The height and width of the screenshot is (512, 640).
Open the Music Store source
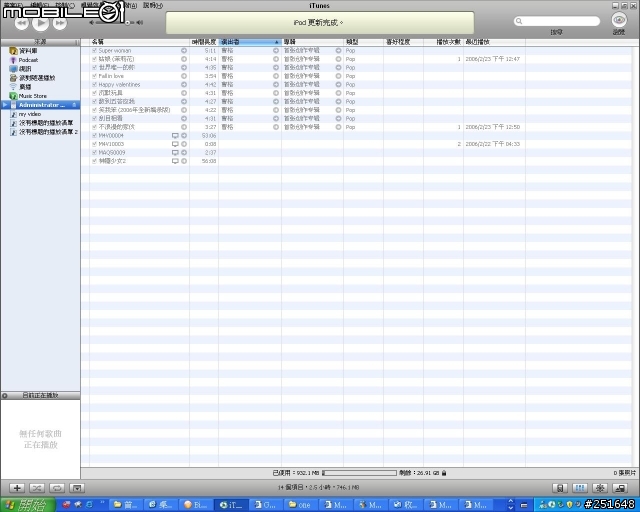[33, 96]
